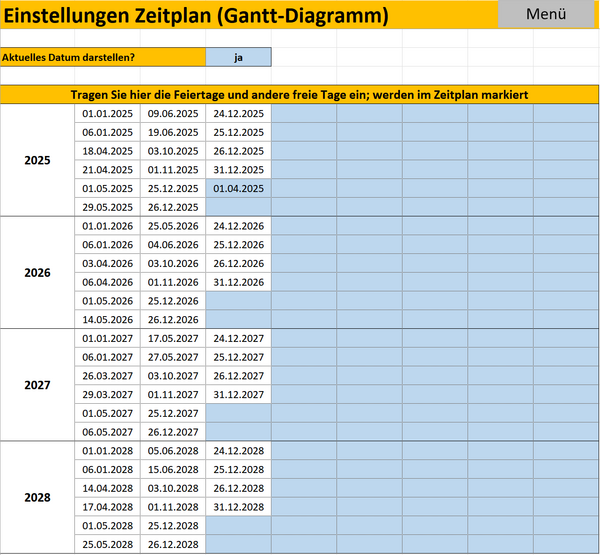The height and width of the screenshot is (555, 600).
Task: Select cell containing 29.05.2025
Action: (x=108, y=207)
